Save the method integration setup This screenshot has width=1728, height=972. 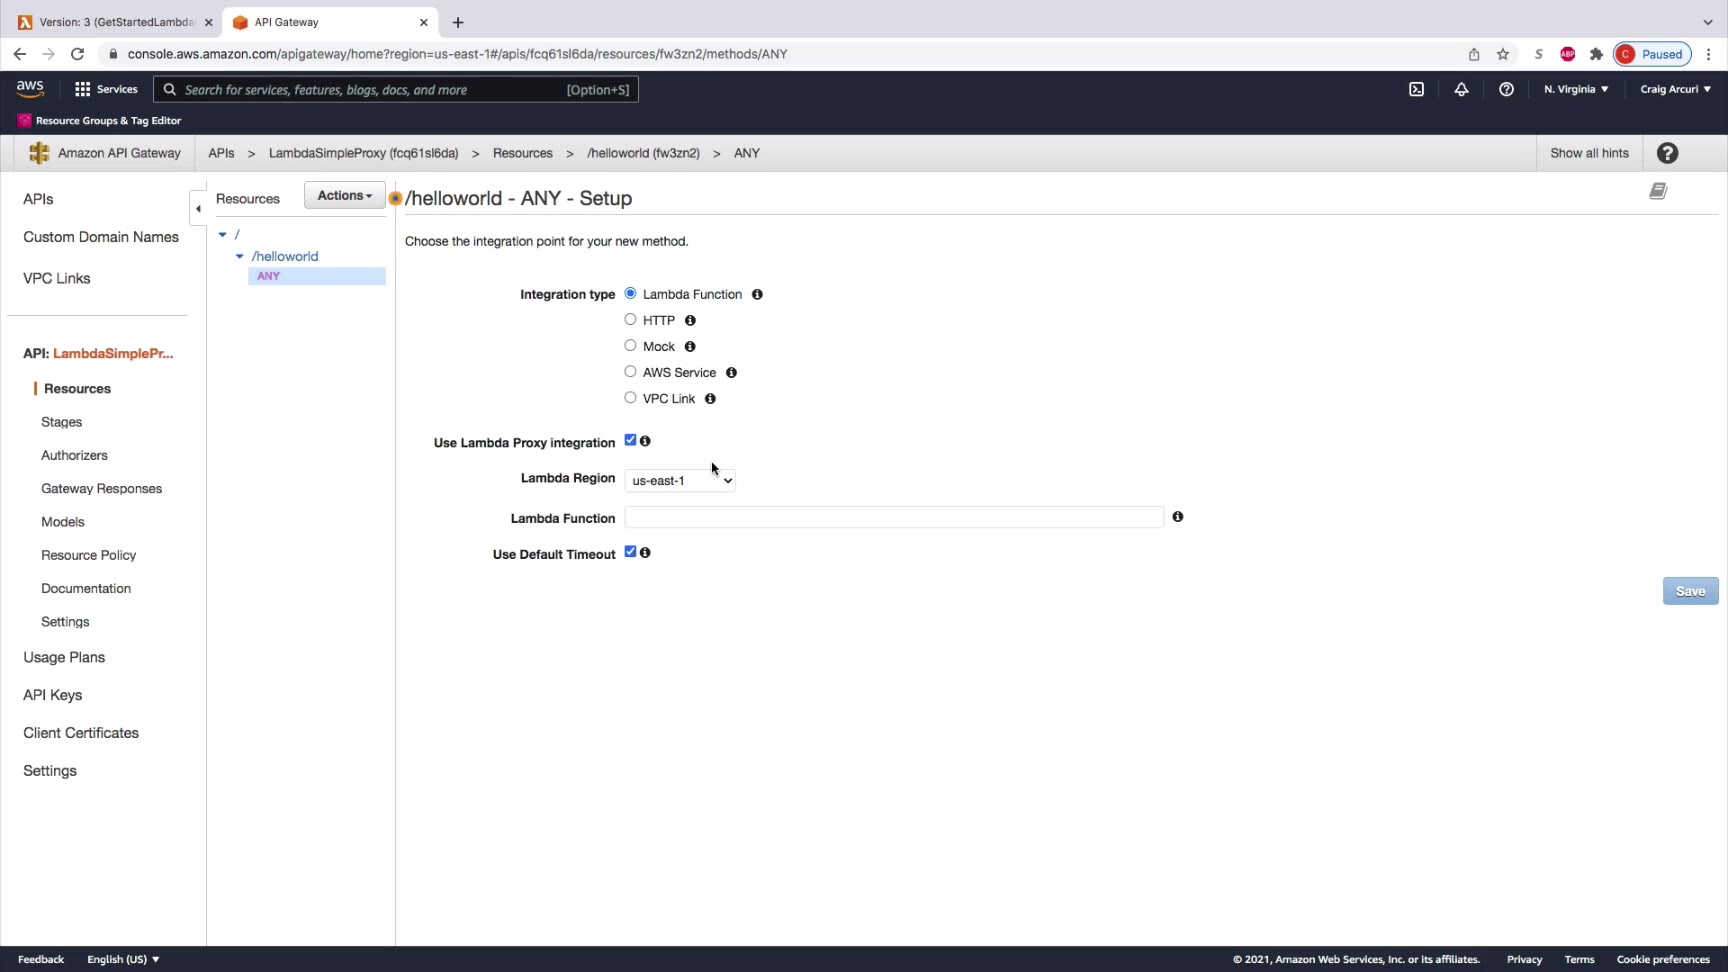1690,591
